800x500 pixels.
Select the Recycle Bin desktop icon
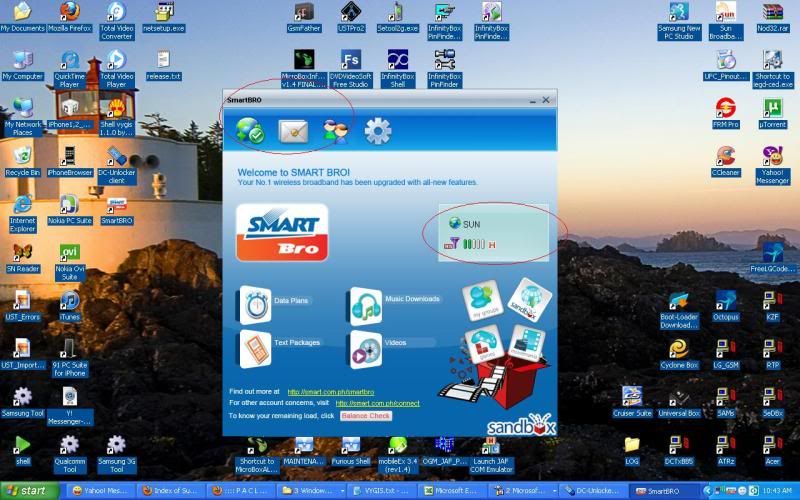point(23,162)
